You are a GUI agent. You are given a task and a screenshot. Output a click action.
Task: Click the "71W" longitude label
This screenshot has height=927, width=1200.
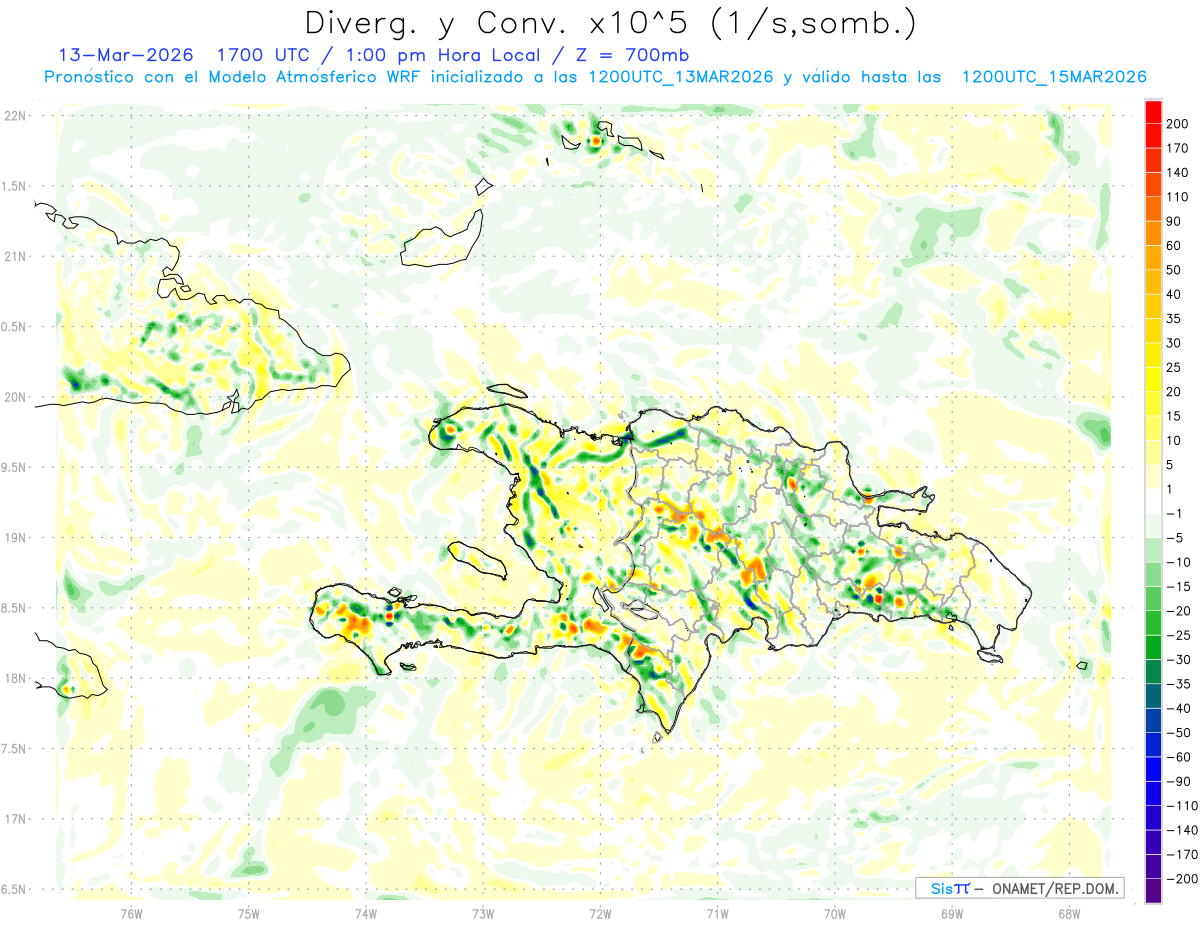[717, 913]
